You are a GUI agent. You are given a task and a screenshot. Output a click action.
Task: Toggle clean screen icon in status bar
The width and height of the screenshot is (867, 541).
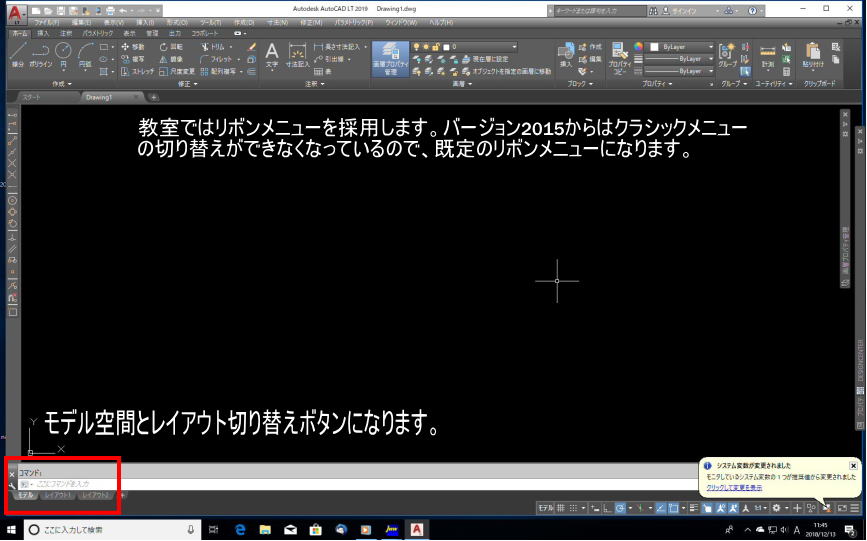coord(842,508)
